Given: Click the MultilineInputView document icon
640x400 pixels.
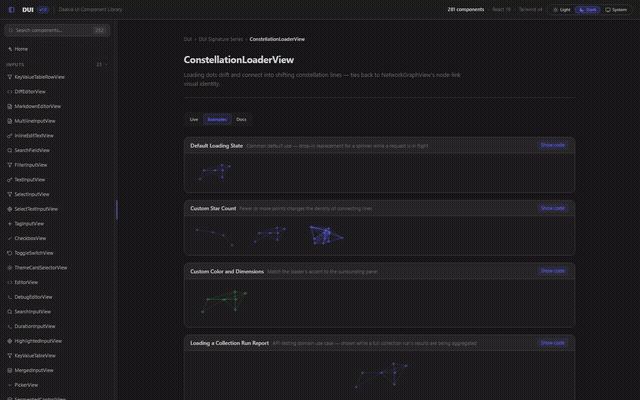Looking at the screenshot, I should pos(9,121).
